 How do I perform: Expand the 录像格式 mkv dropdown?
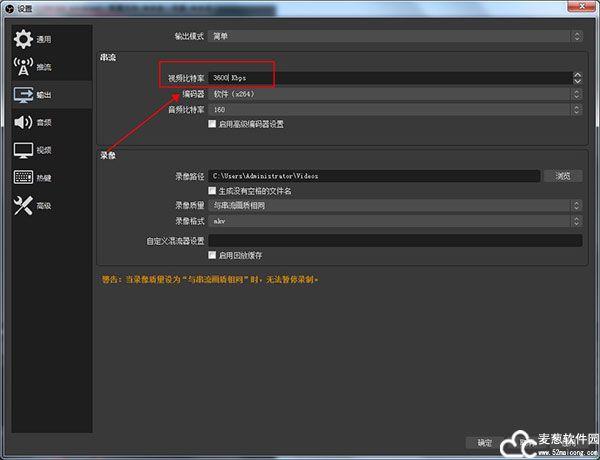394,221
